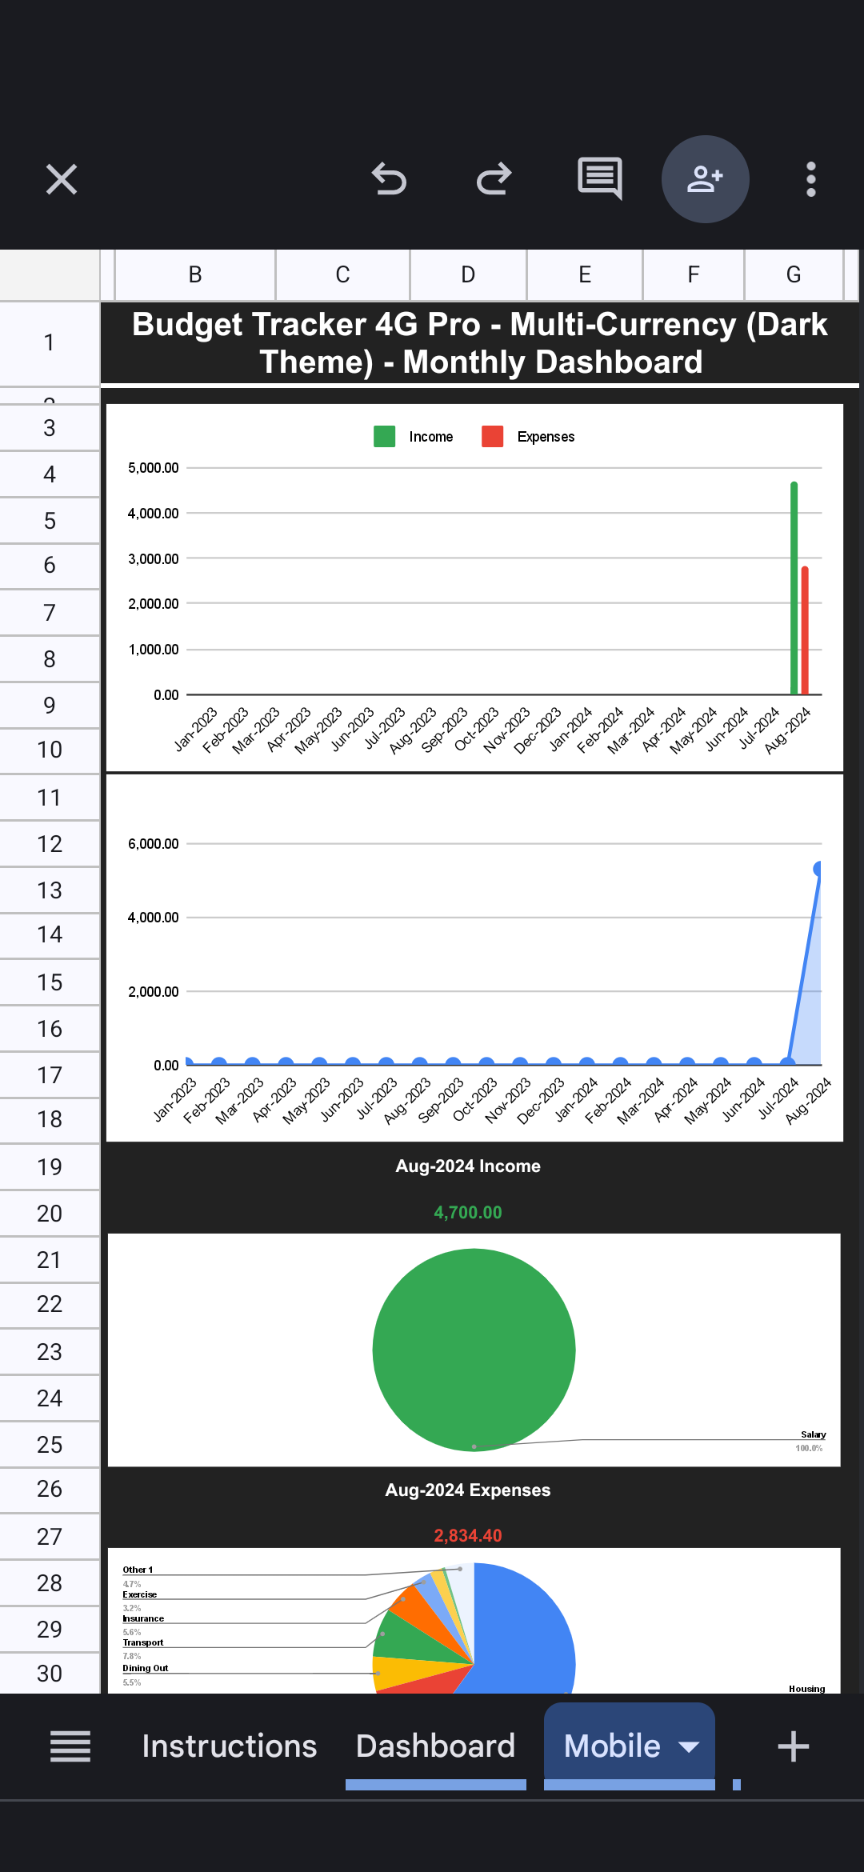Select column F header
864x1872 pixels.
click(694, 275)
